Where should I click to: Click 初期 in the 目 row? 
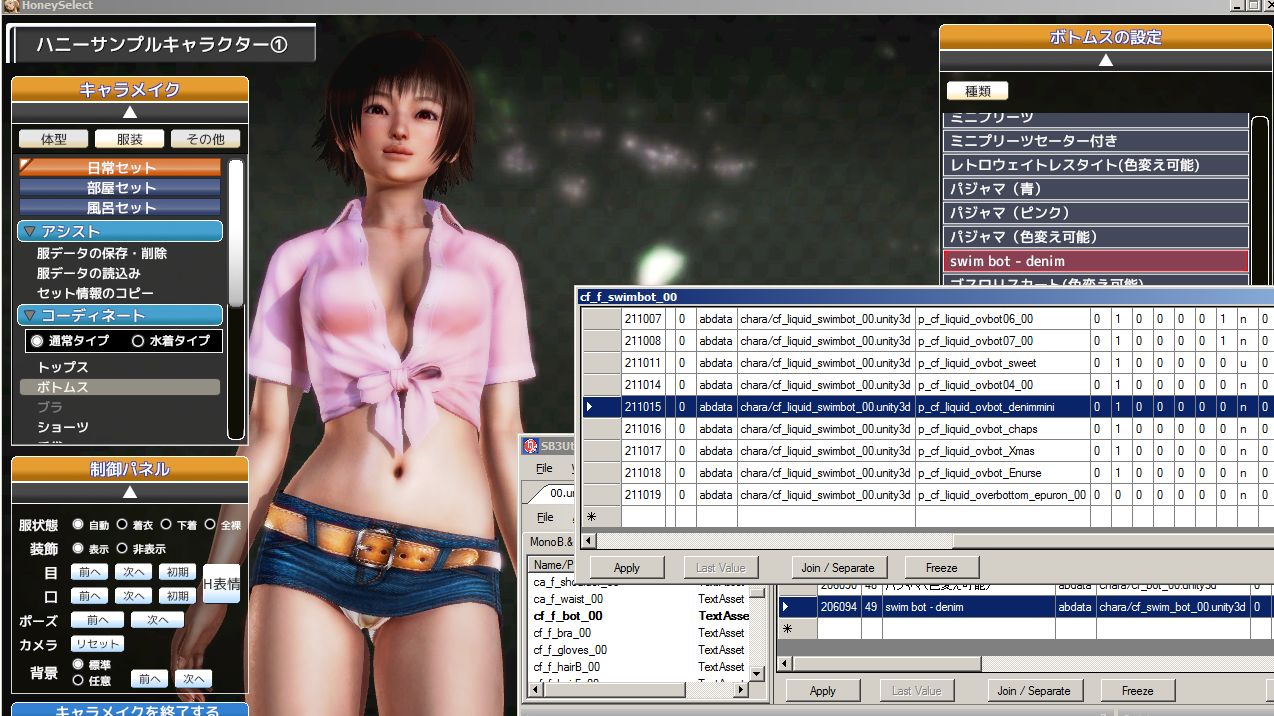tap(177, 572)
